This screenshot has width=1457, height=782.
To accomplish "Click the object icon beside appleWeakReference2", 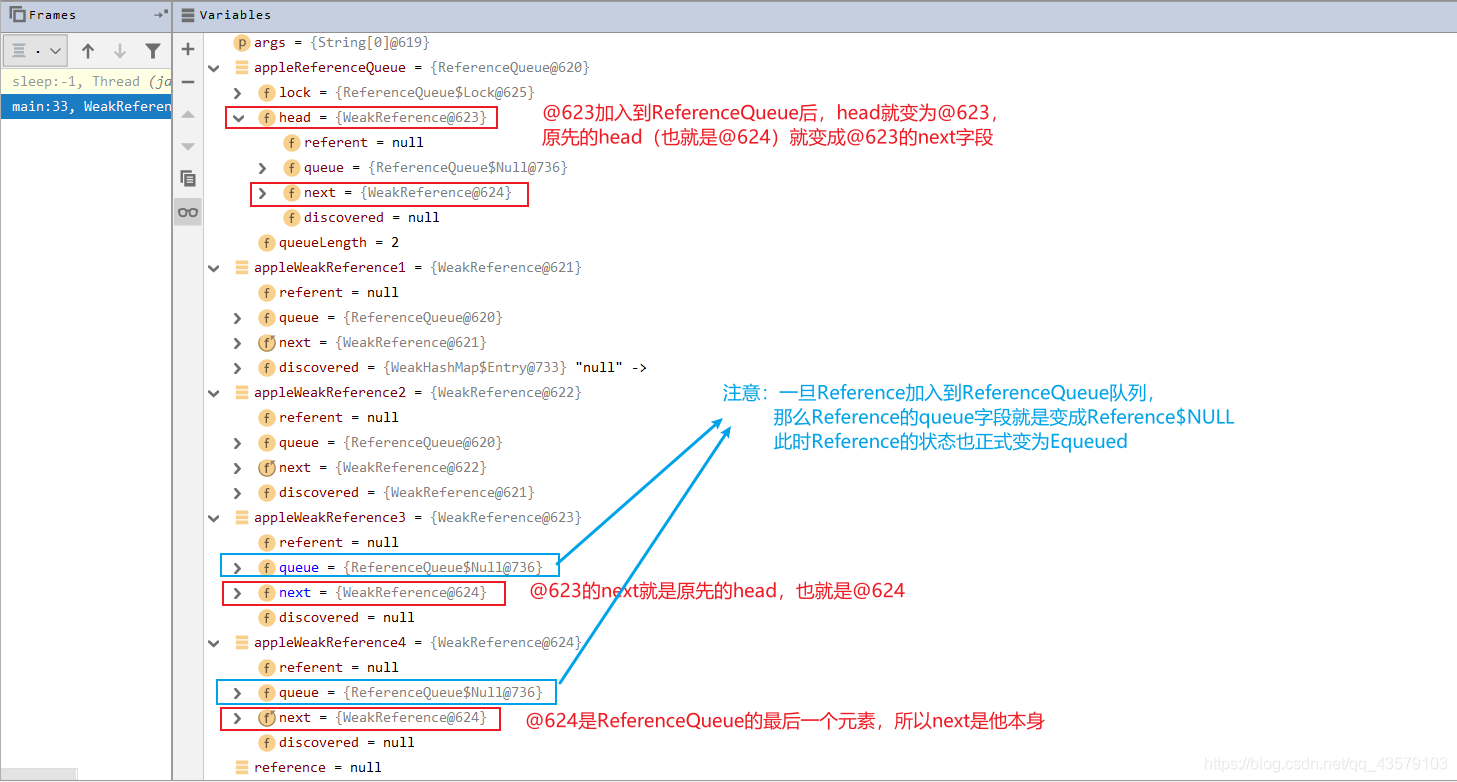I will point(241,393).
